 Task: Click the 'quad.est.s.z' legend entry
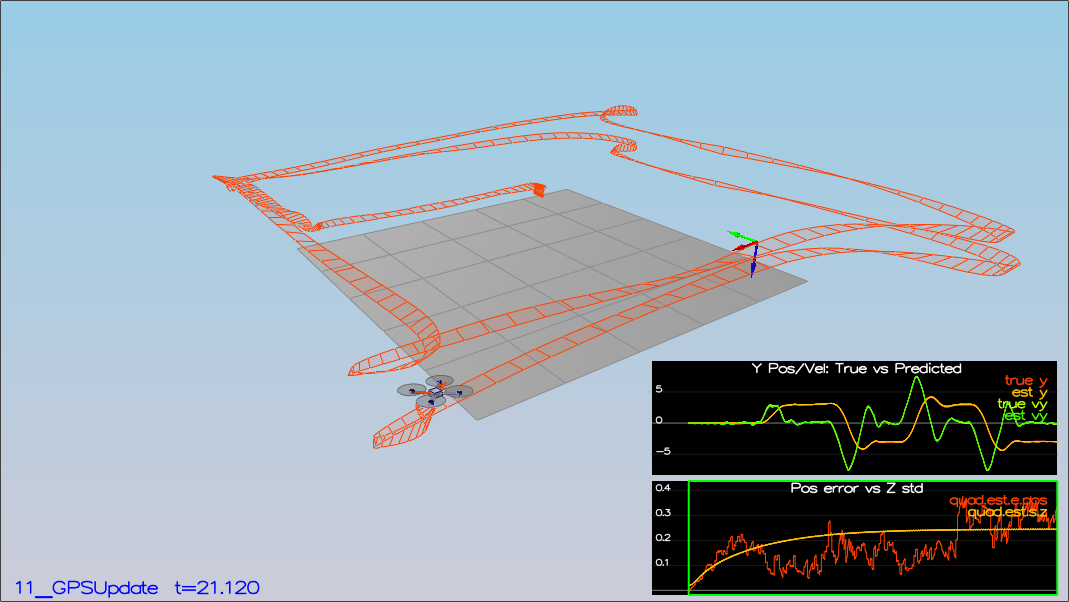coord(1007,512)
